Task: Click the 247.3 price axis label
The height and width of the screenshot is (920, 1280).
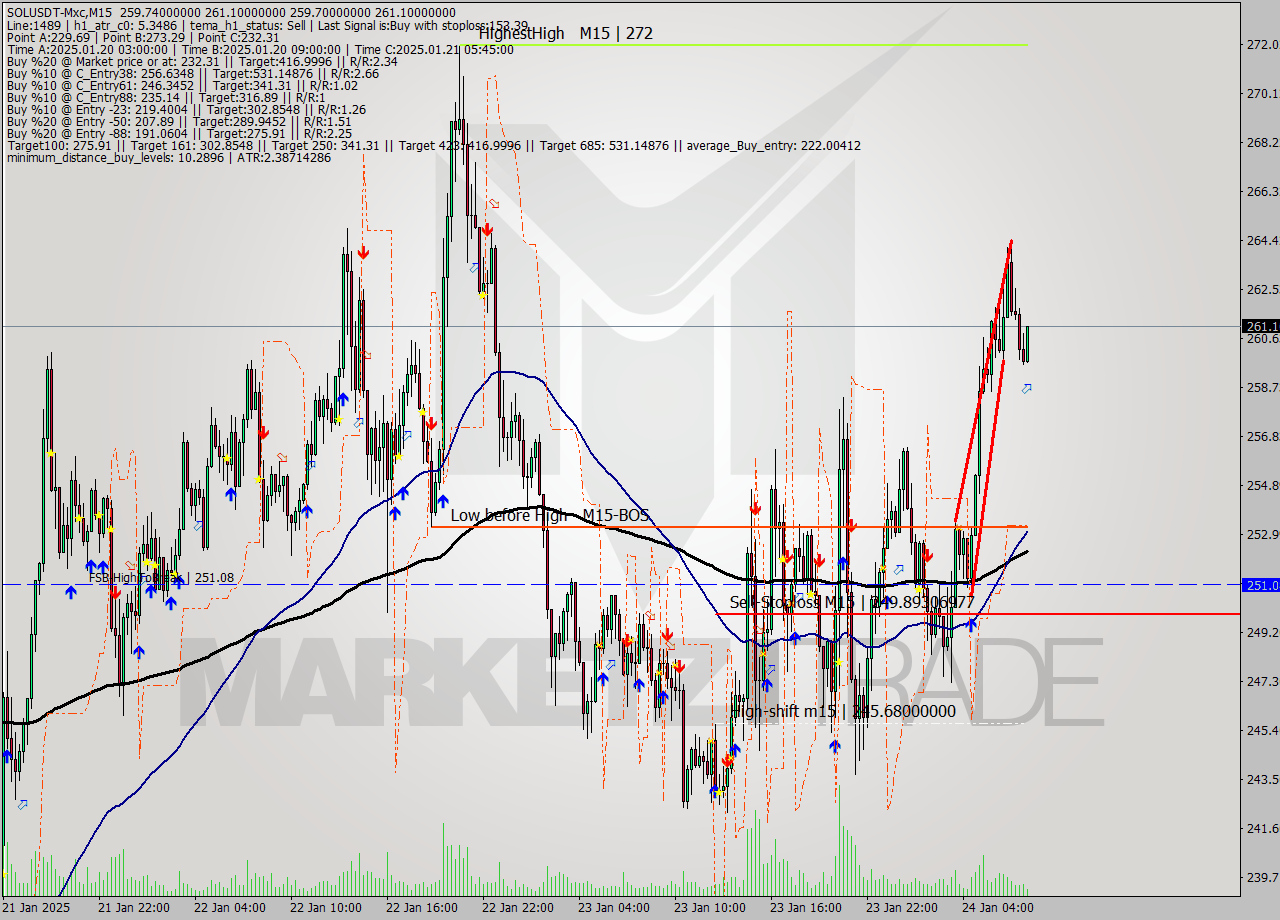Action: (1262, 682)
